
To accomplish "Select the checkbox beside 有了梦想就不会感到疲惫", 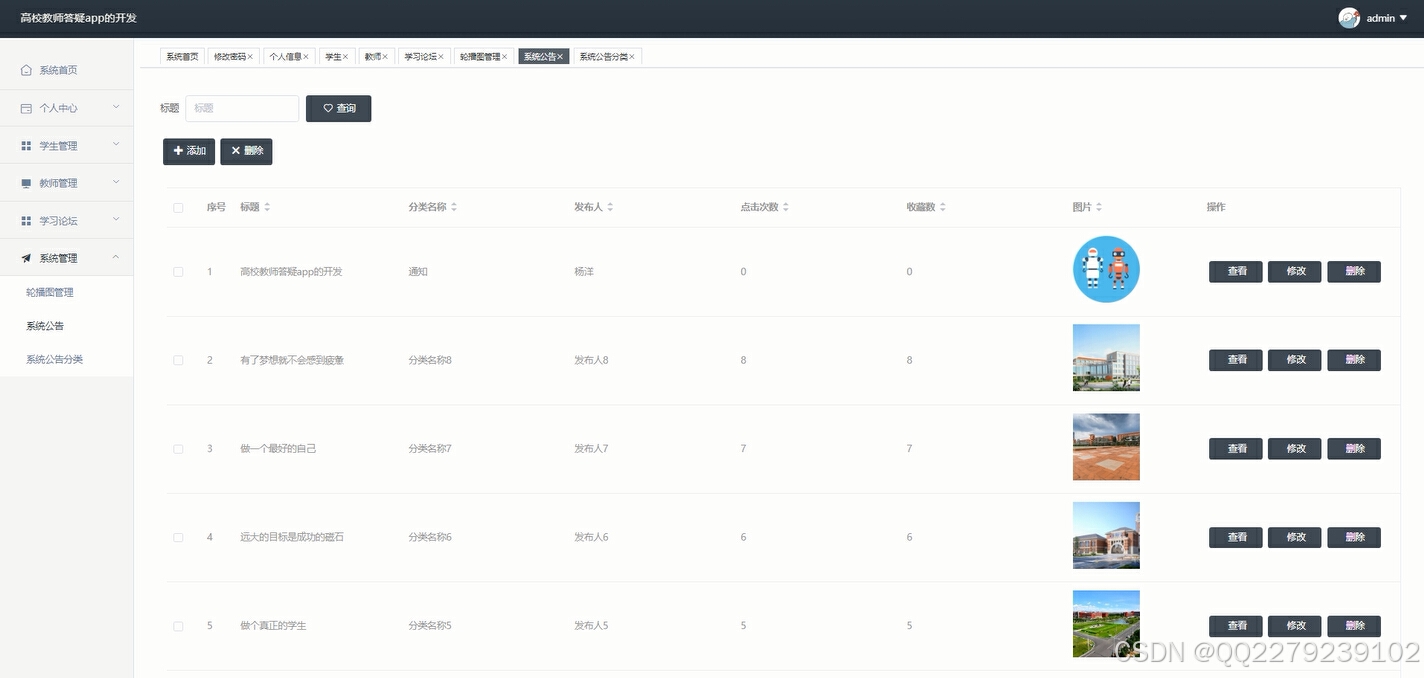I will (x=178, y=359).
